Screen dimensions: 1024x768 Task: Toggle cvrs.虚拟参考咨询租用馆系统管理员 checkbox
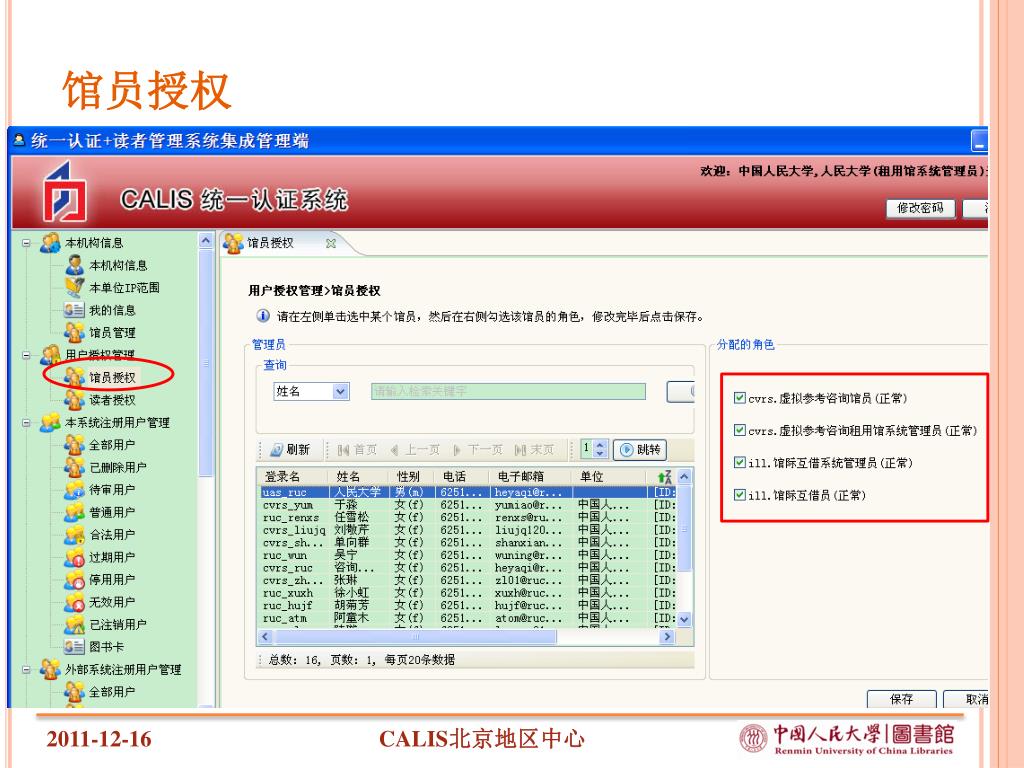click(x=740, y=430)
